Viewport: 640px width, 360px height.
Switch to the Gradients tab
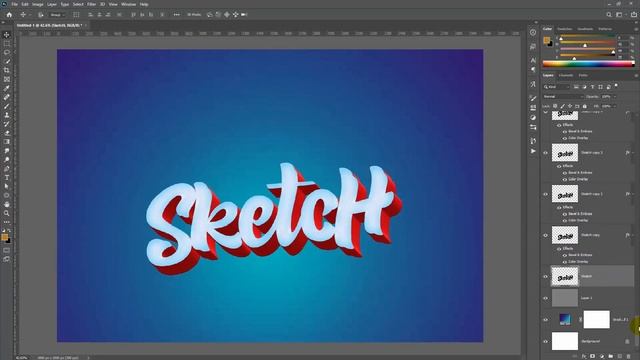(585, 29)
